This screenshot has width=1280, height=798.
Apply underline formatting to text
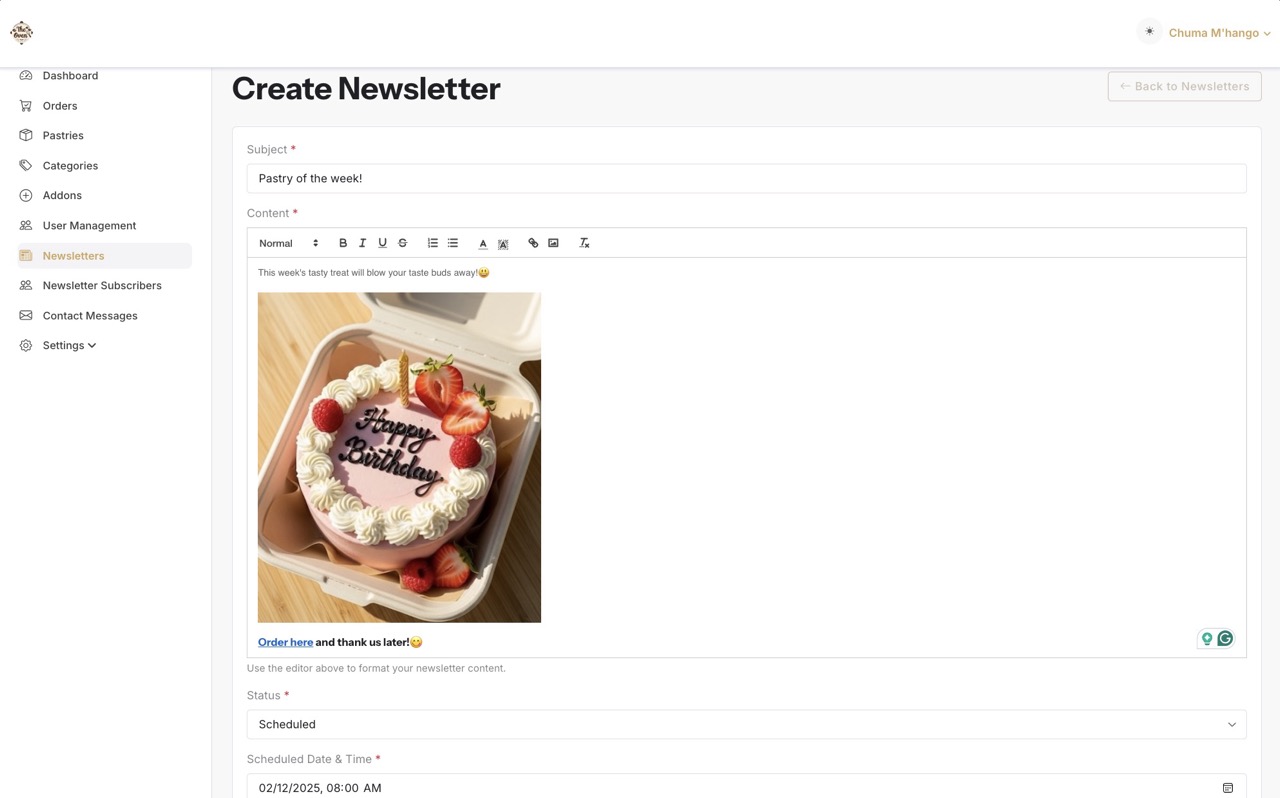[382, 243]
